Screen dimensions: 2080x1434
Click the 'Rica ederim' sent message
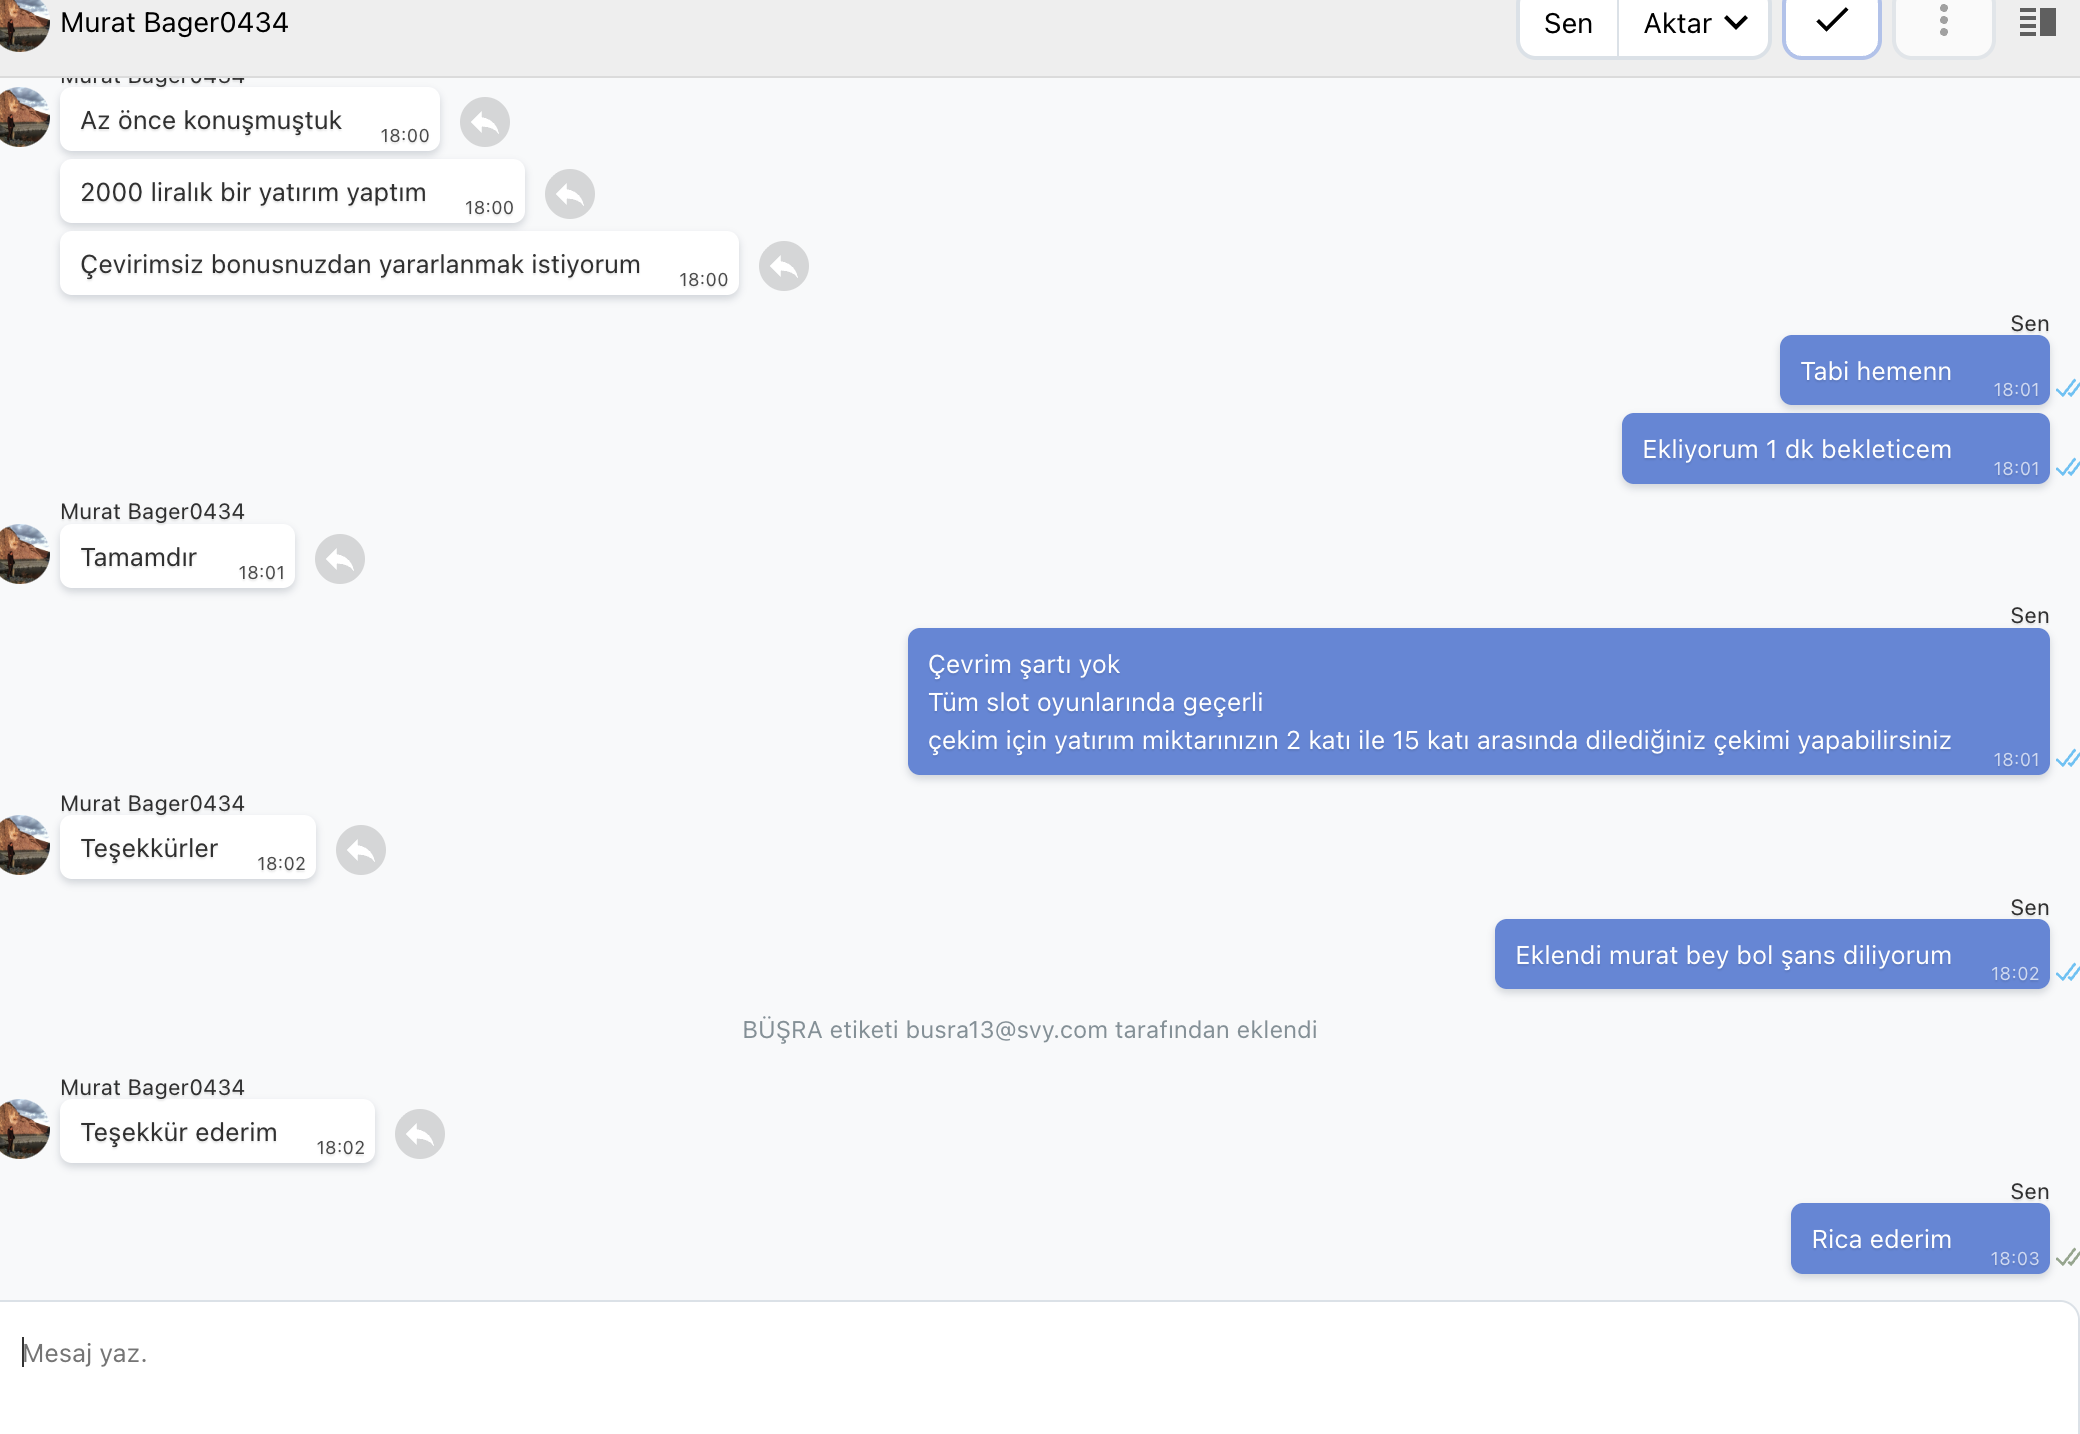(x=1920, y=1239)
